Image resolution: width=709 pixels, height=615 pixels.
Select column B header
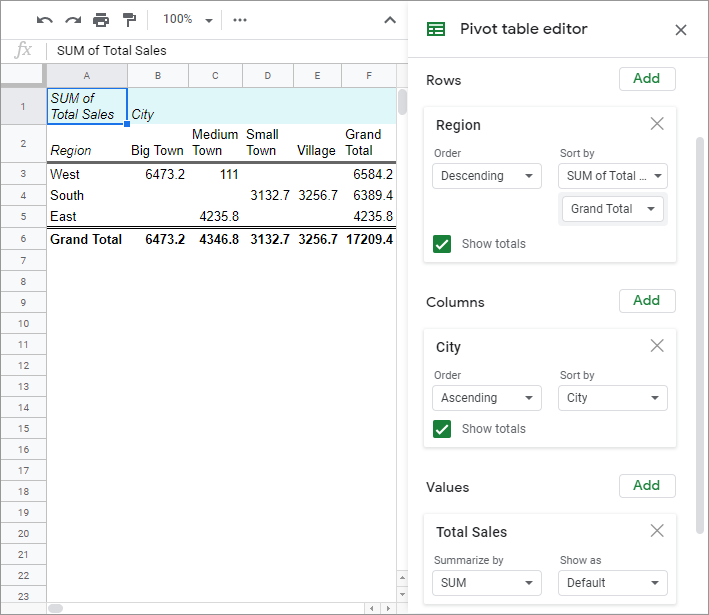pos(158,76)
